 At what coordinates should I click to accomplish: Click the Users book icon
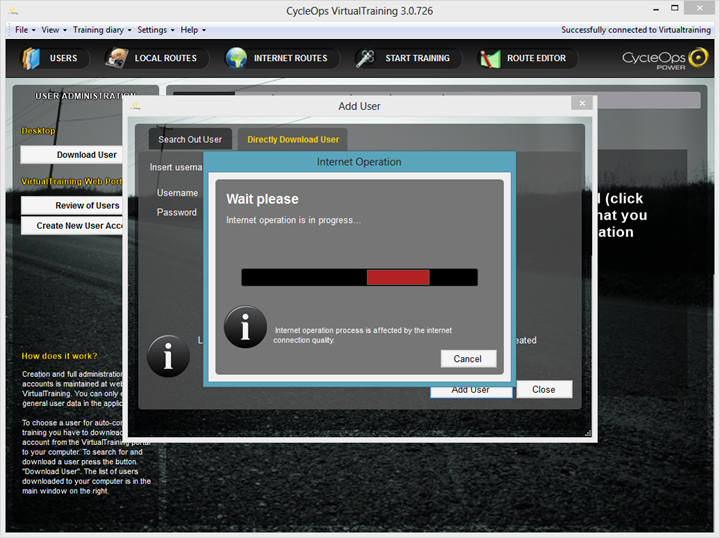31,58
